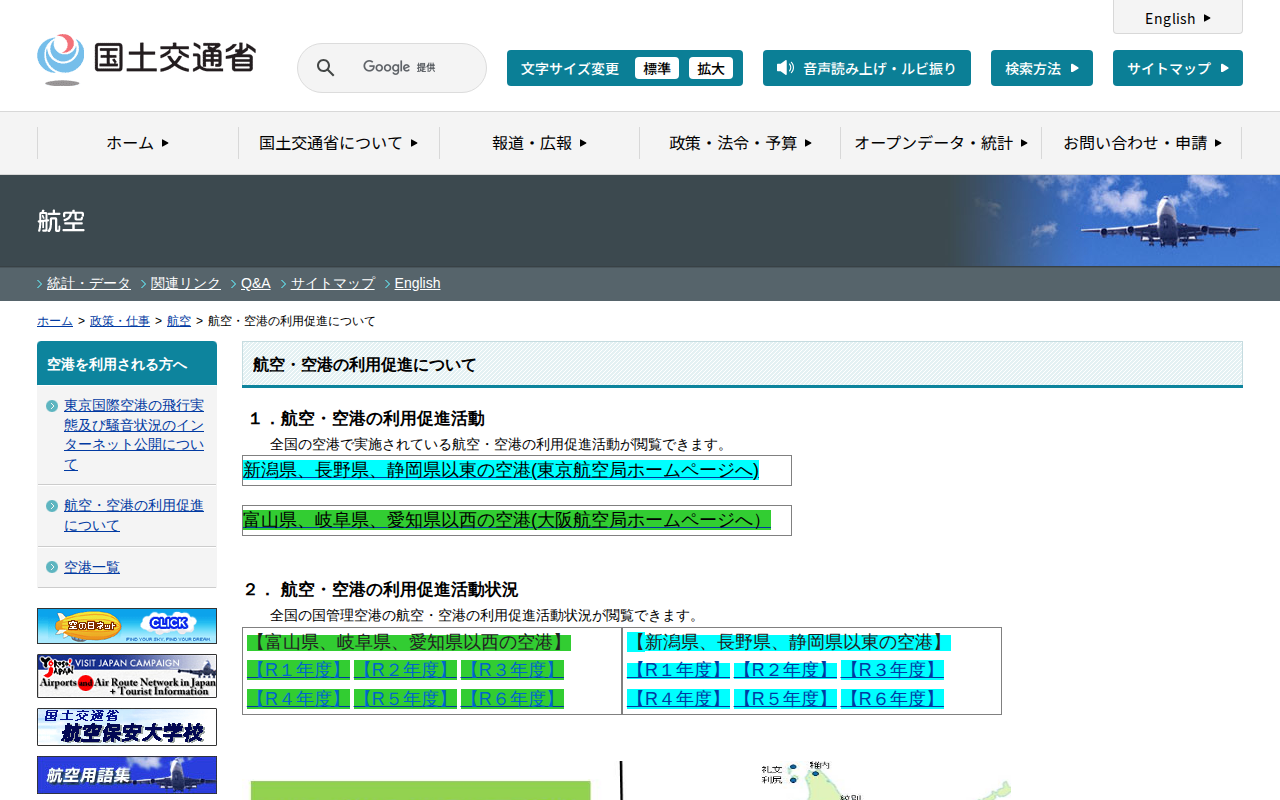Open the 航空保安大学校 banner
This screenshot has height=800, width=1280.
127,727
